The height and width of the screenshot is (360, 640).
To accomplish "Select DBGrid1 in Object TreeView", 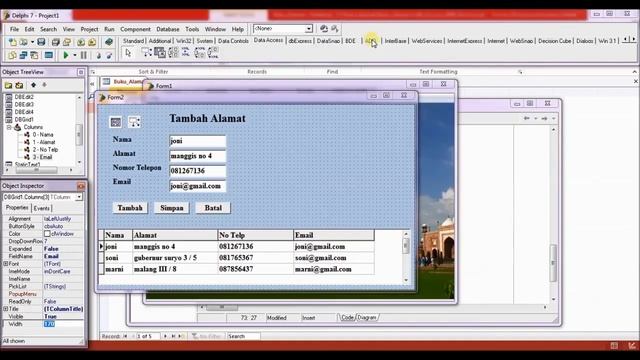I will click(x=24, y=120).
